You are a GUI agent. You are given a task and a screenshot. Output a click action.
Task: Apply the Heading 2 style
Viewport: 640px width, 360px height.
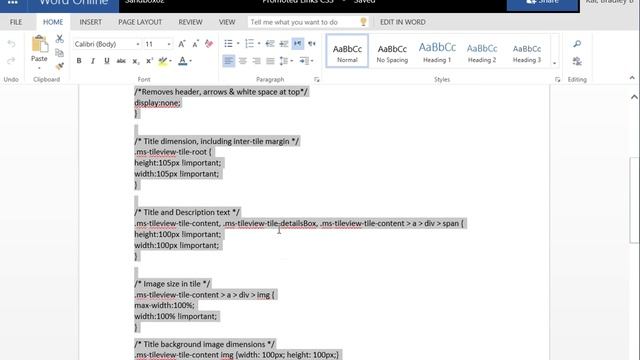pyautogui.click(x=482, y=51)
